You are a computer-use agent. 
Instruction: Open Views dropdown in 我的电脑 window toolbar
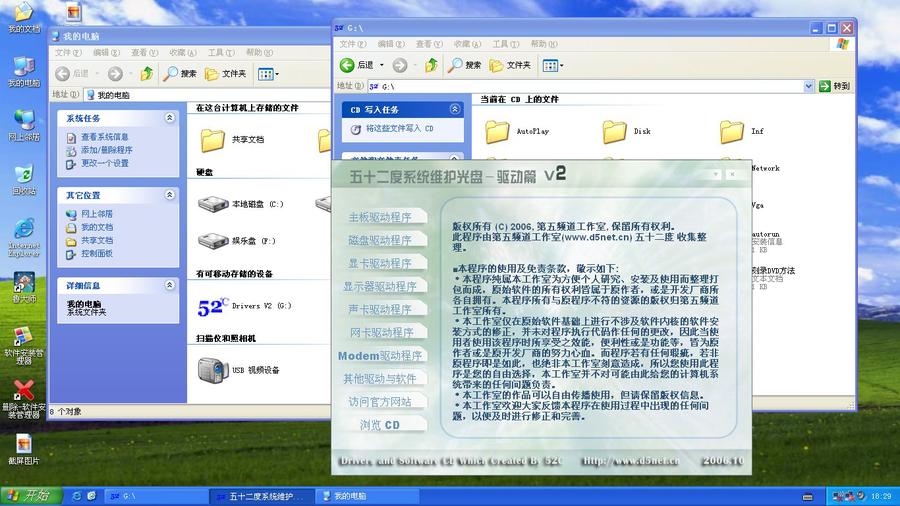pyautogui.click(x=268, y=74)
